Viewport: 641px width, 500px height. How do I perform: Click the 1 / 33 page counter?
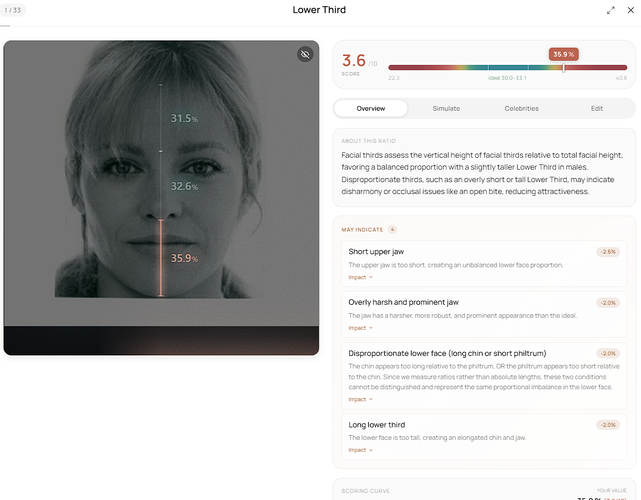13,10
